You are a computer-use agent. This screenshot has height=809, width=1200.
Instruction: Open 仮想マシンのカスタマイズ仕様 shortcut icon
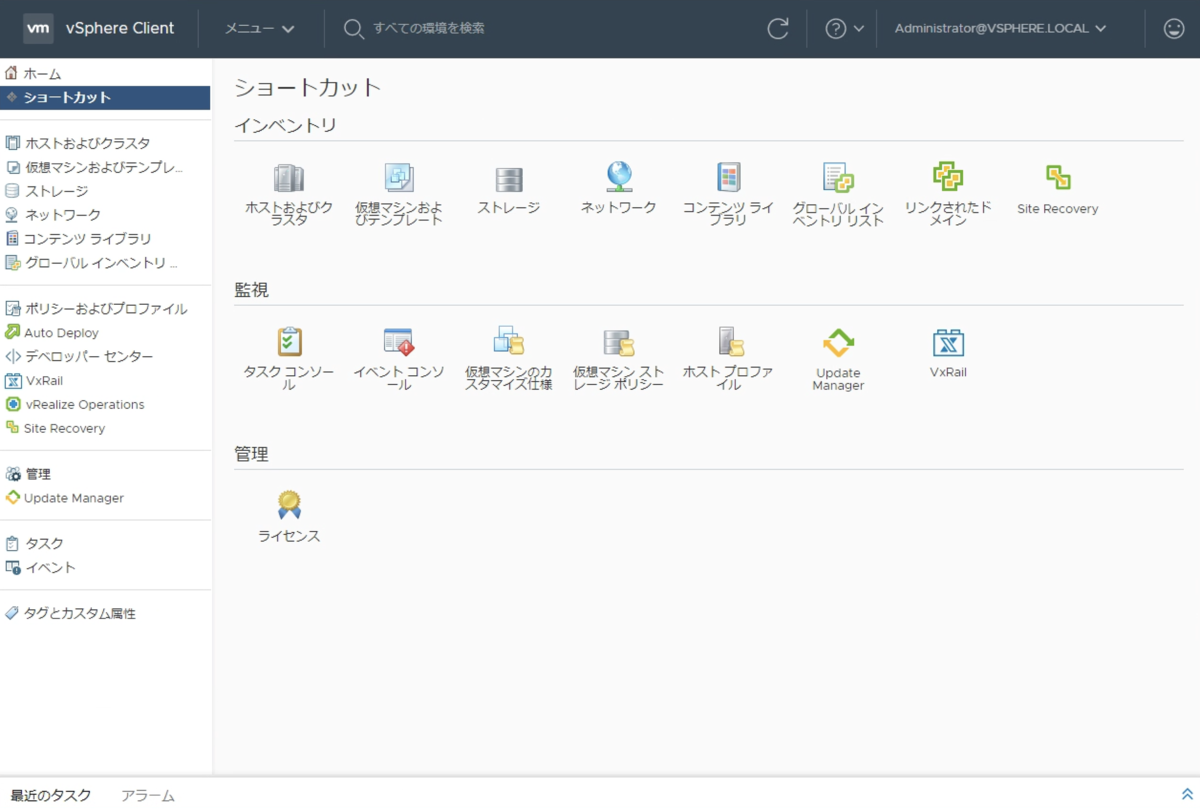click(x=509, y=341)
